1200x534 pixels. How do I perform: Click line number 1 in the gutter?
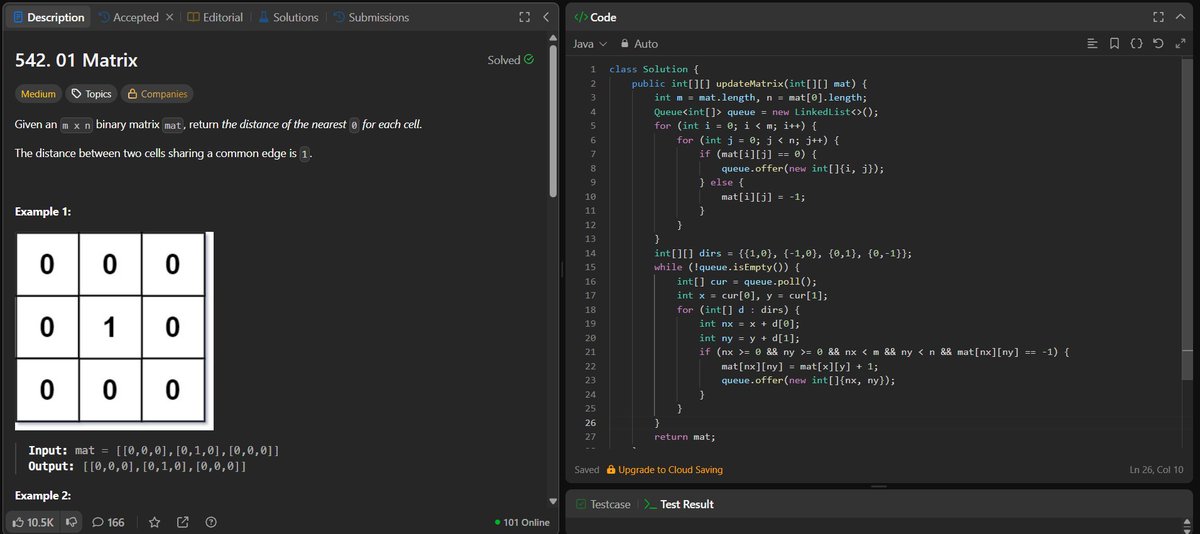[x=593, y=68]
